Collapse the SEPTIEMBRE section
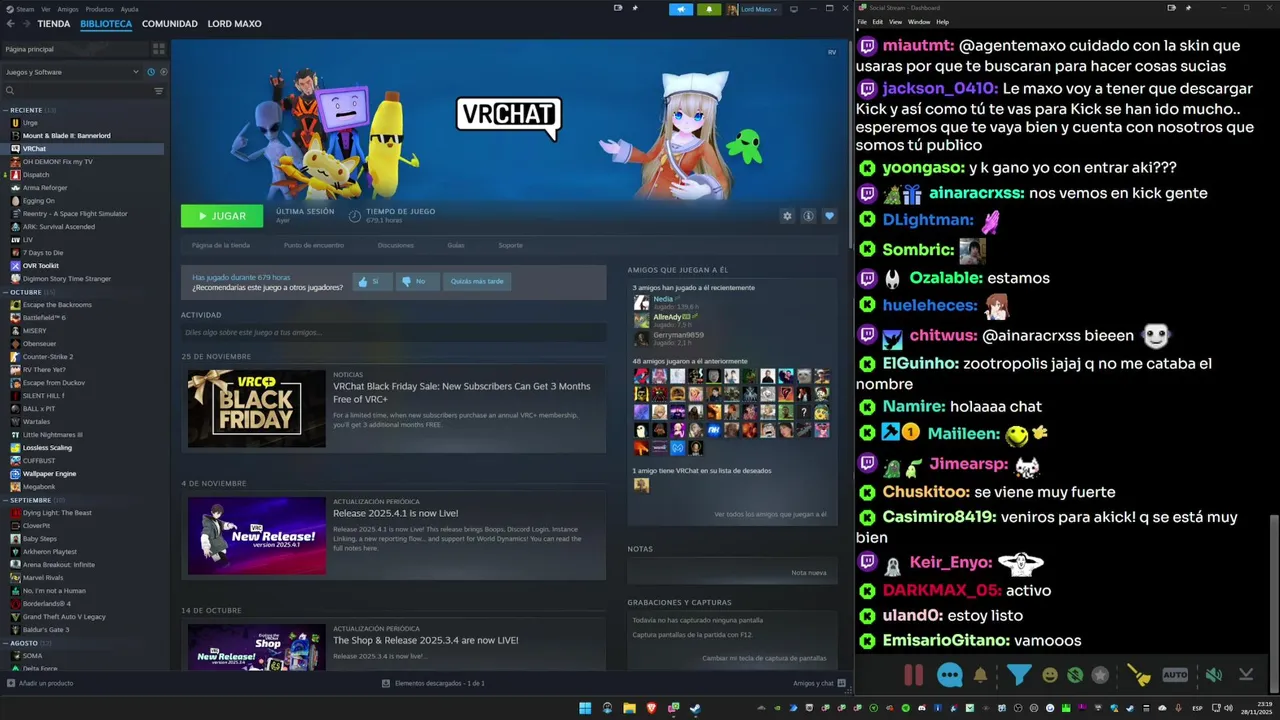1280x720 pixels. pos(35,500)
